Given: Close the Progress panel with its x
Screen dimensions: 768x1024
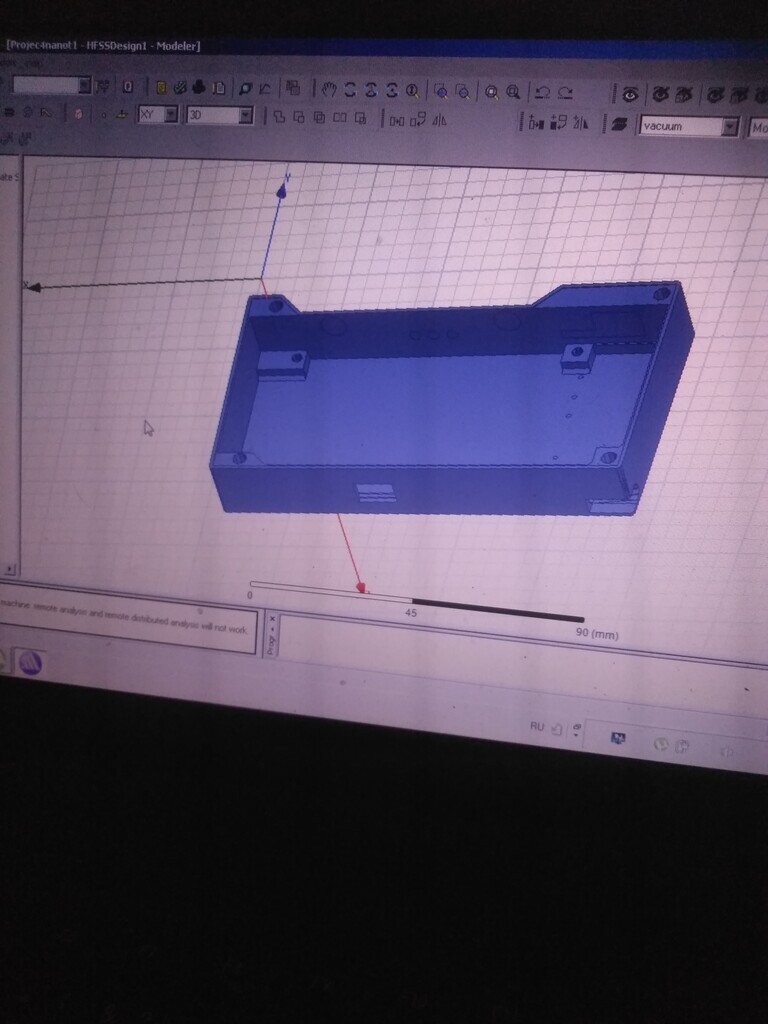Looking at the screenshot, I should coord(272,618).
